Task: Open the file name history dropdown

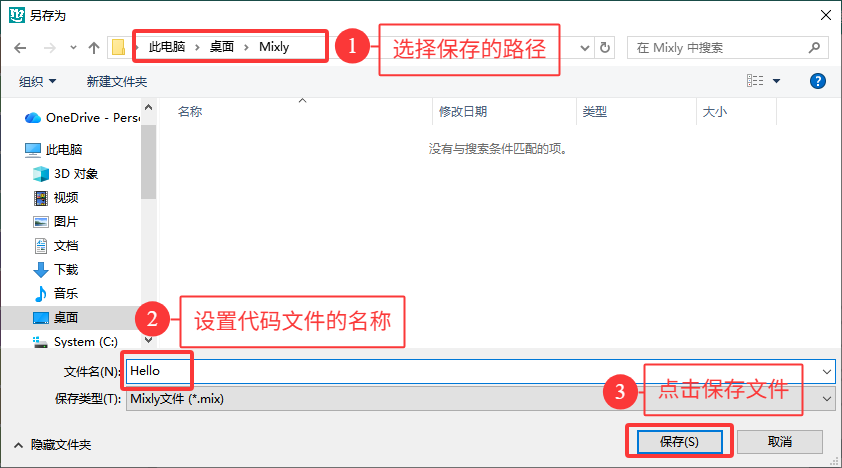Action: coord(826,371)
